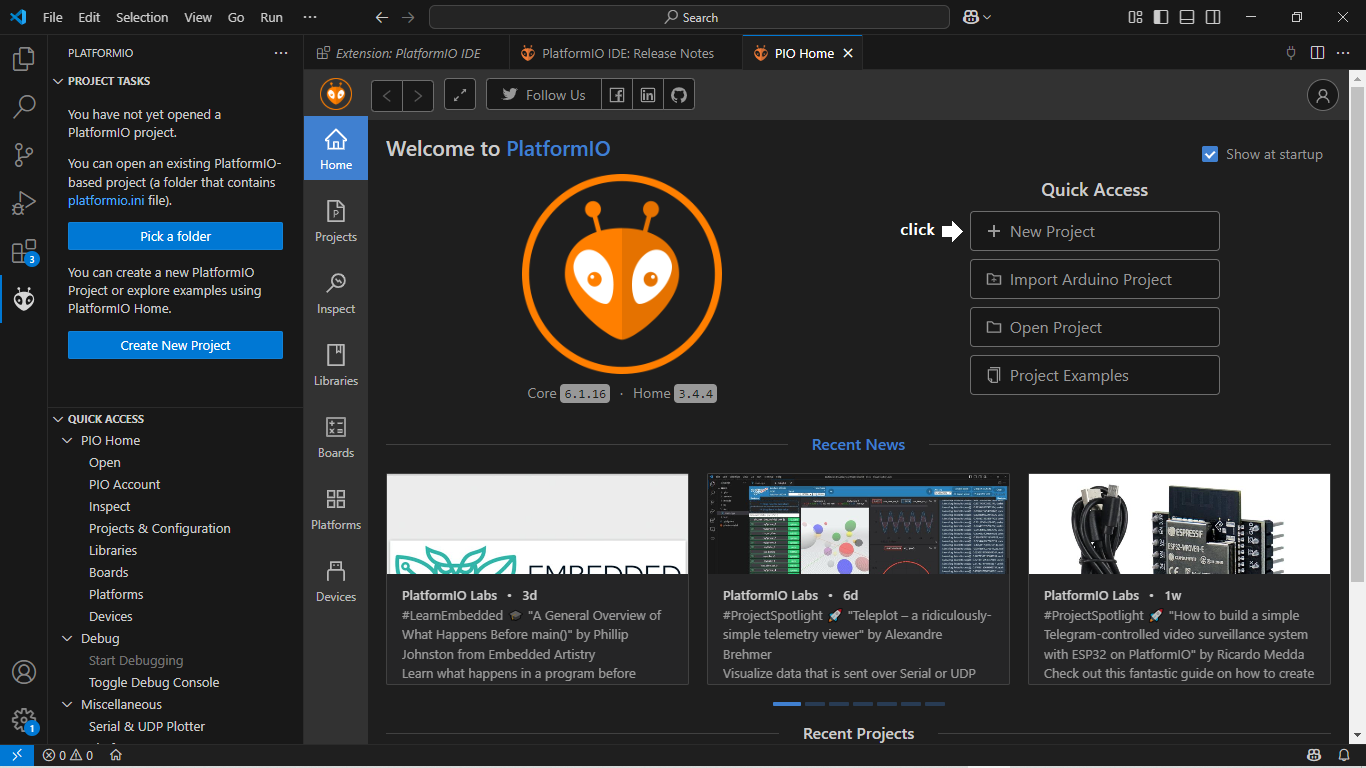Open the Copilot dropdown arrow
Viewport: 1366px width, 768px height.
988,17
